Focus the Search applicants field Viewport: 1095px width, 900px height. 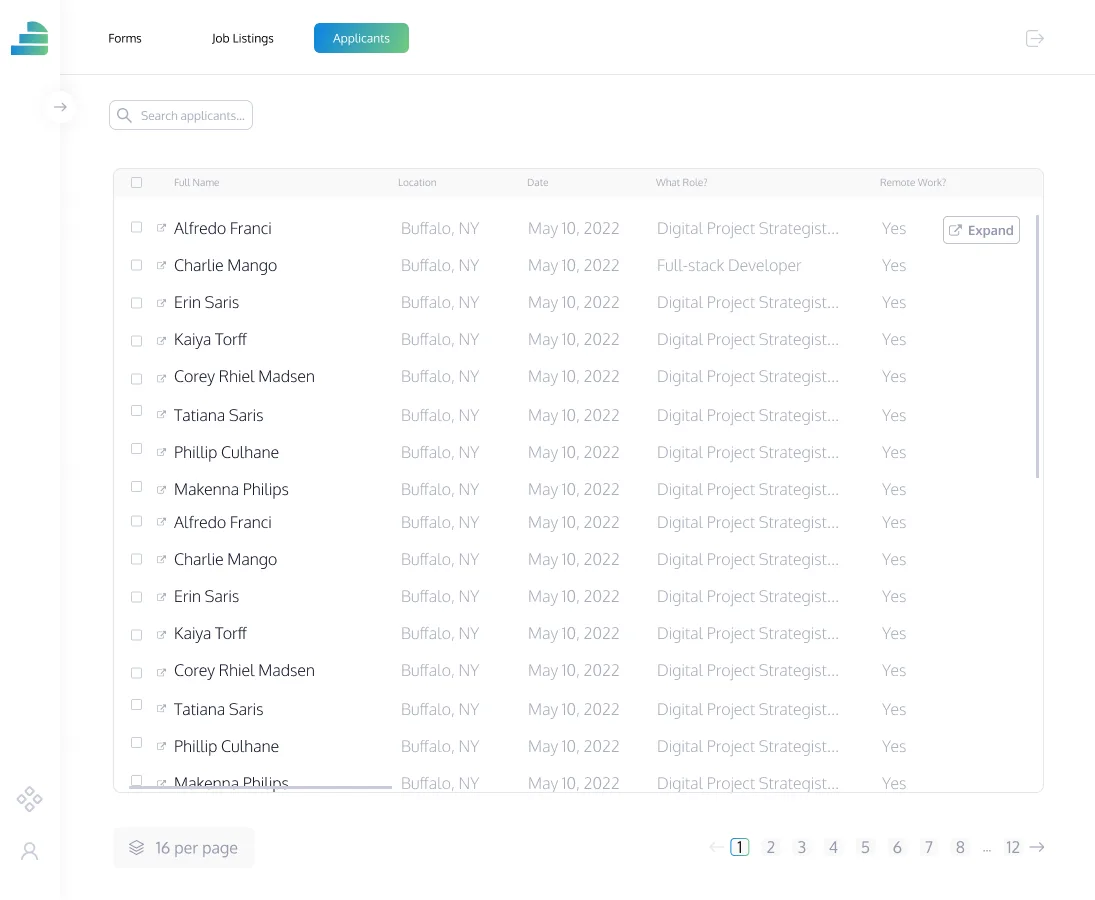coord(181,115)
